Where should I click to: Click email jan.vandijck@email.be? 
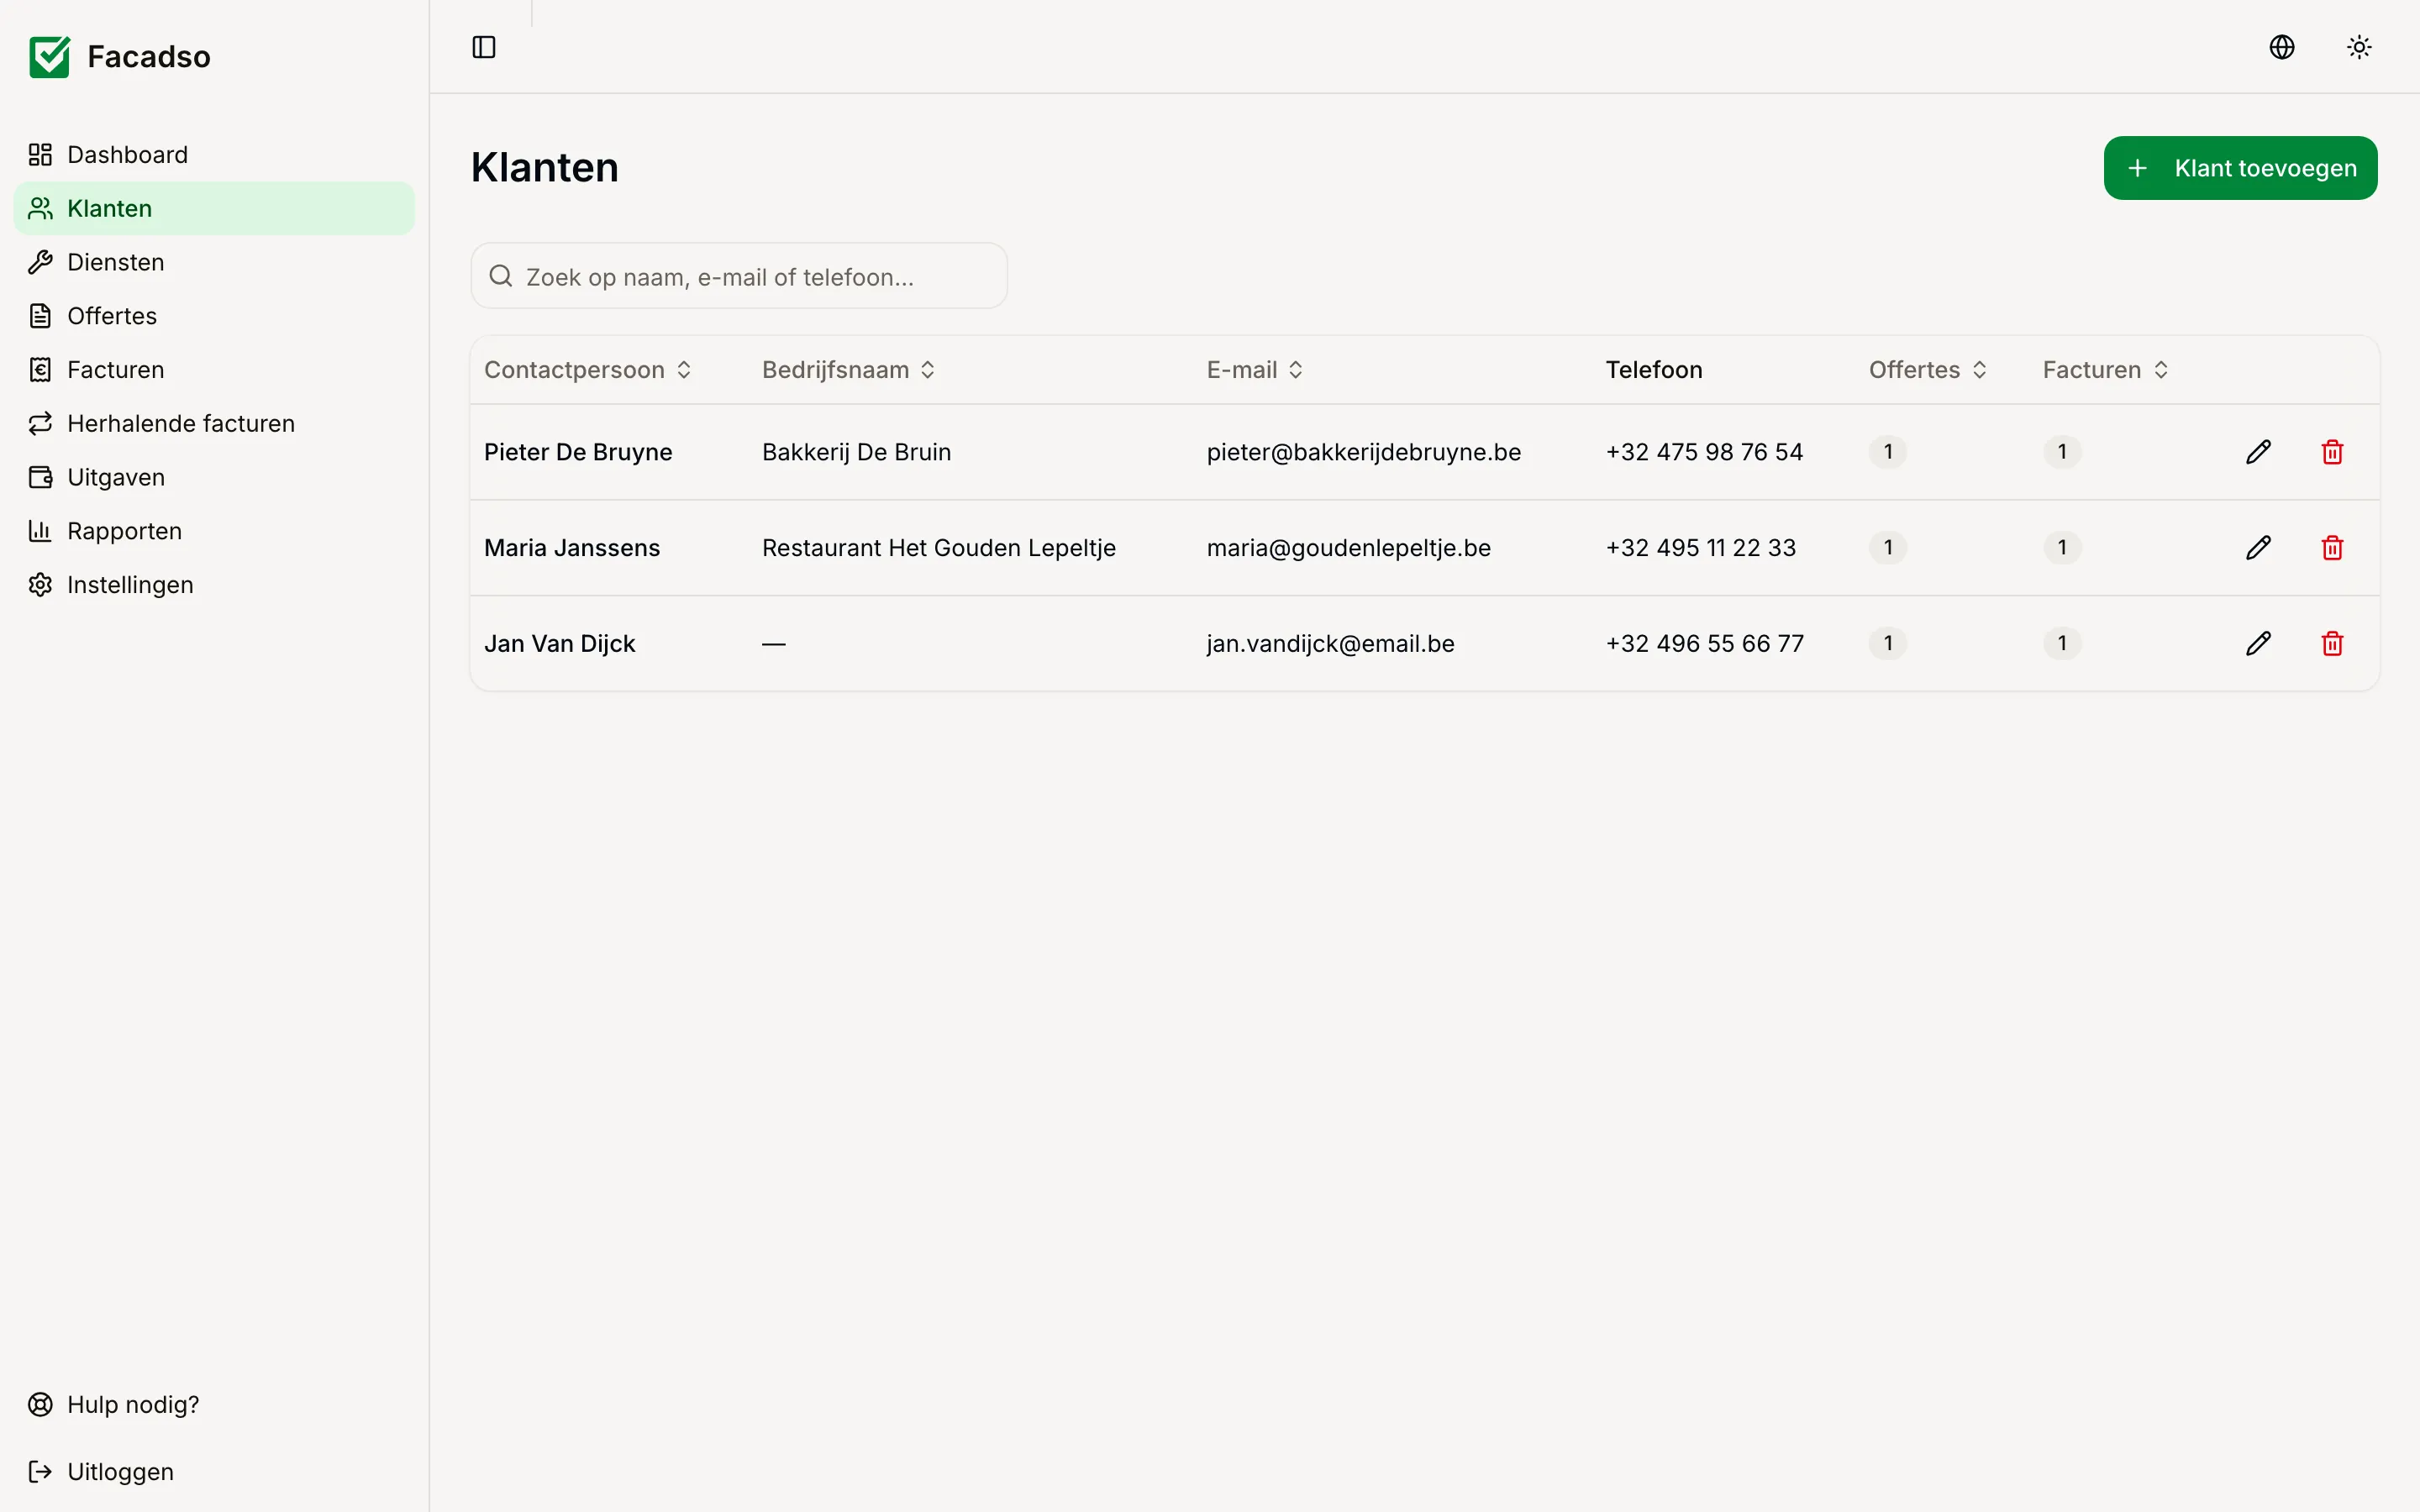point(1331,644)
